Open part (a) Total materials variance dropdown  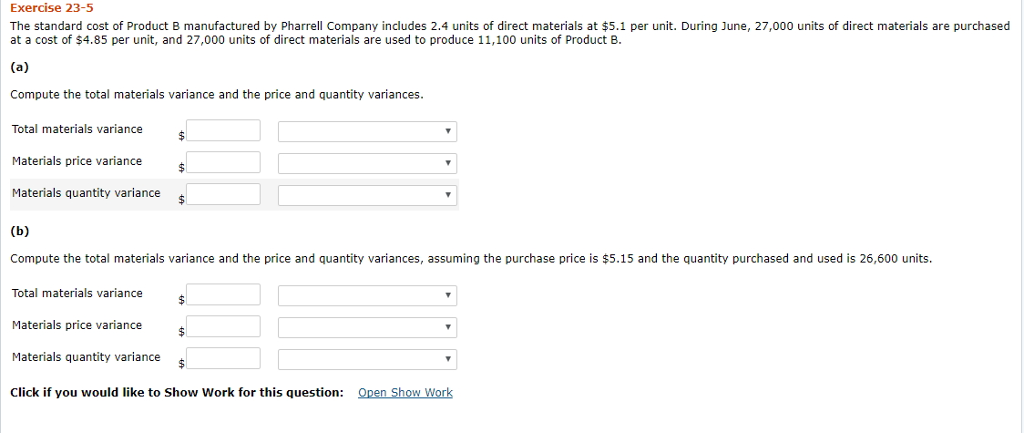click(367, 131)
